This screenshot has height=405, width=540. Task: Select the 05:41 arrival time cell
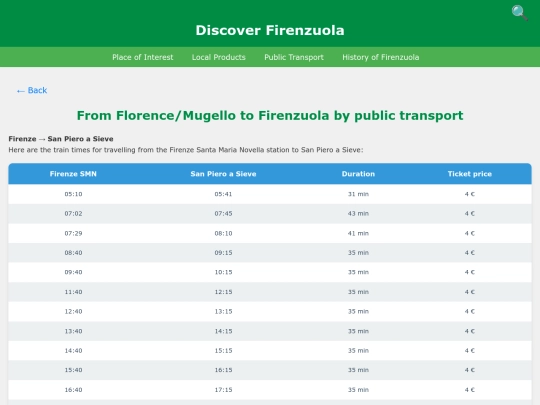coord(223,194)
